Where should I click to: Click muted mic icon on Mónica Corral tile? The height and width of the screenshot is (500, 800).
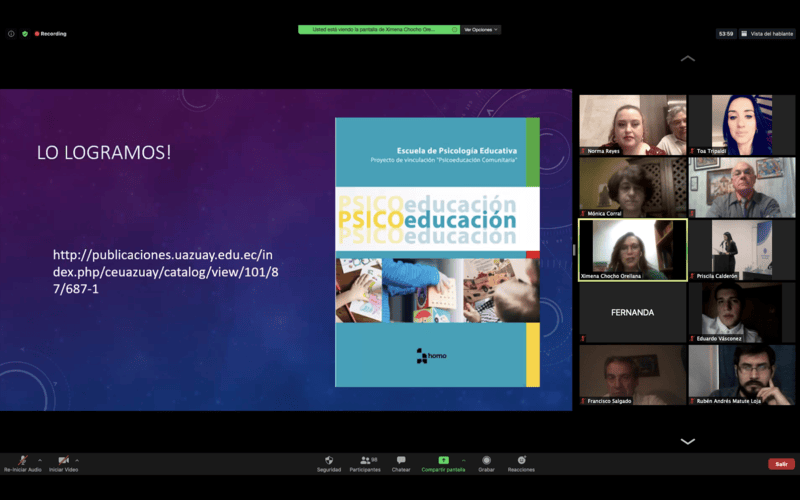(x=583, y=213)
